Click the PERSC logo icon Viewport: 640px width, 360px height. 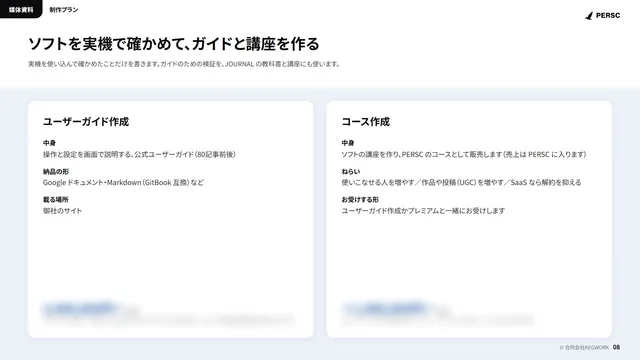(x=589, y=16)
